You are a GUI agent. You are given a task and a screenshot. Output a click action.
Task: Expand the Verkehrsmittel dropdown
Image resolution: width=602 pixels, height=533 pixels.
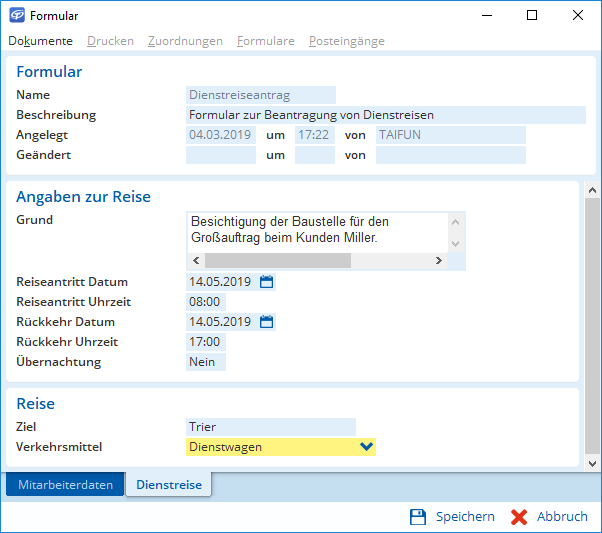click(x=366, y=447)
